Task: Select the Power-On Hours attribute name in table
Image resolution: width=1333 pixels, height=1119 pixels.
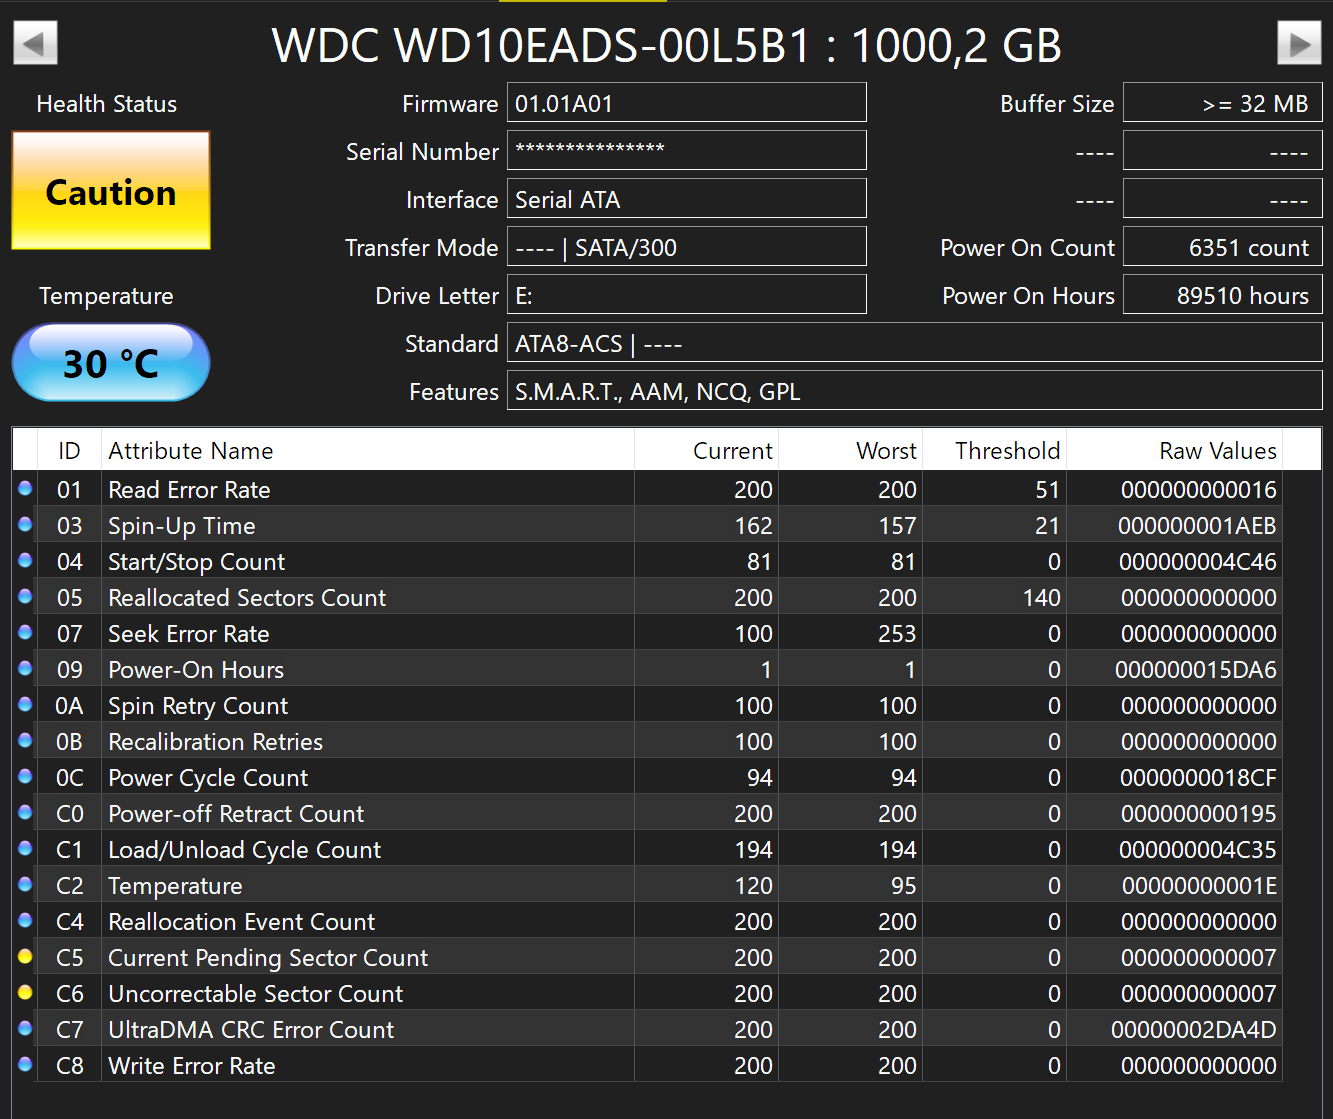Action: click(196, 670)
